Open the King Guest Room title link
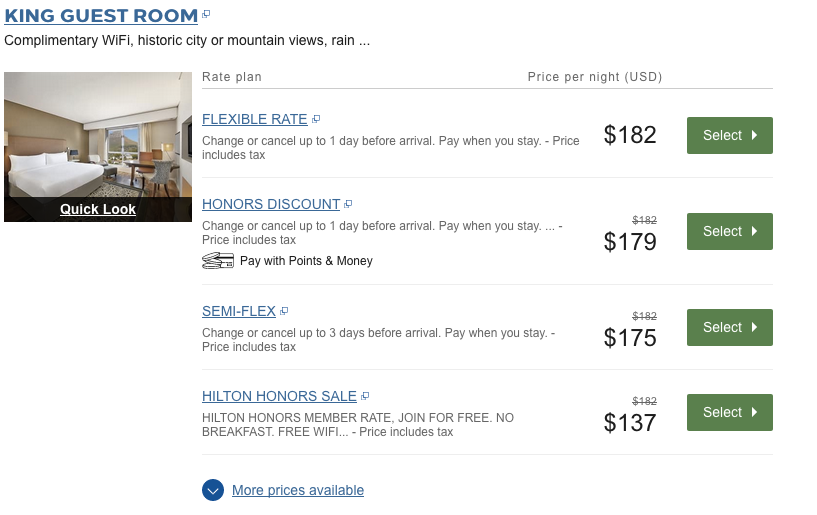Screen dimensions: 817x515 [x=101, y=16]
